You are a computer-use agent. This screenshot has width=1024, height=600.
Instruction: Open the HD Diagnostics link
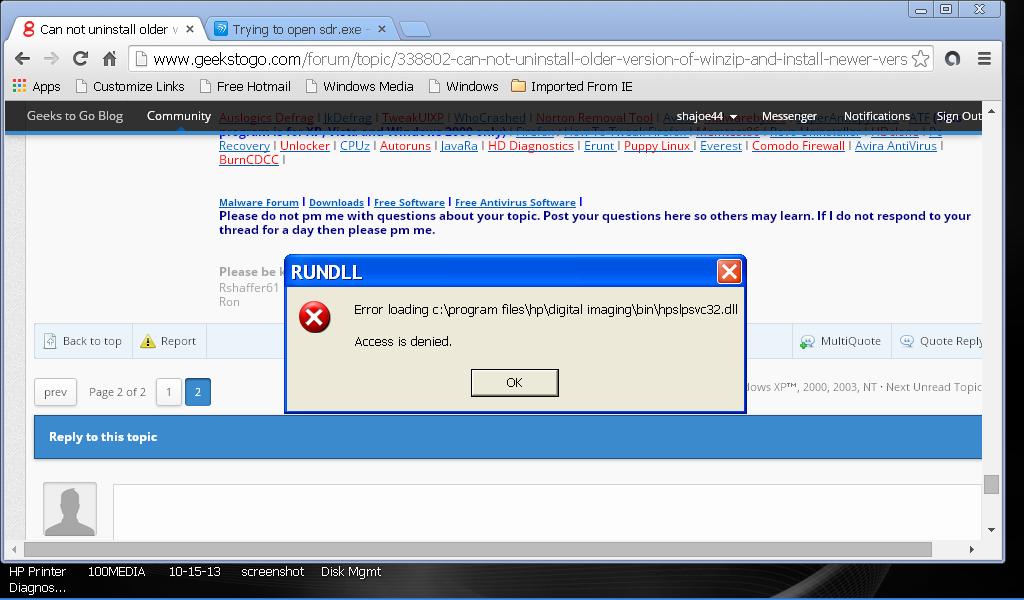click(x=531, y=146)
